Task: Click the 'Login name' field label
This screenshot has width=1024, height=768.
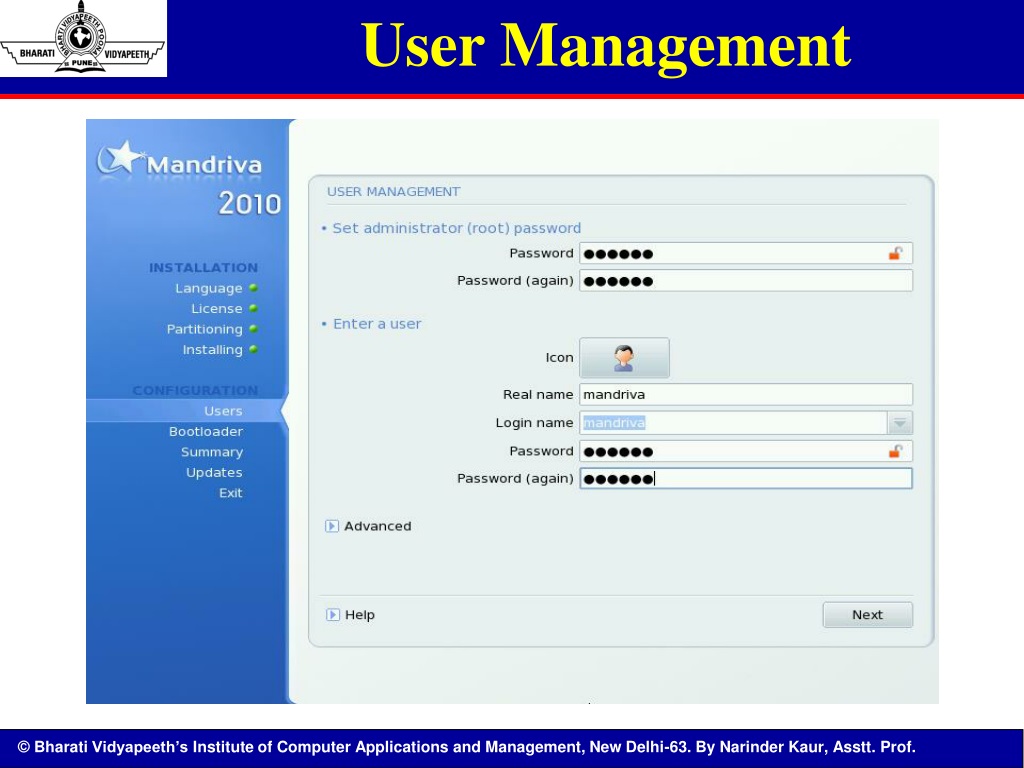Action: [x=534, y=423]
